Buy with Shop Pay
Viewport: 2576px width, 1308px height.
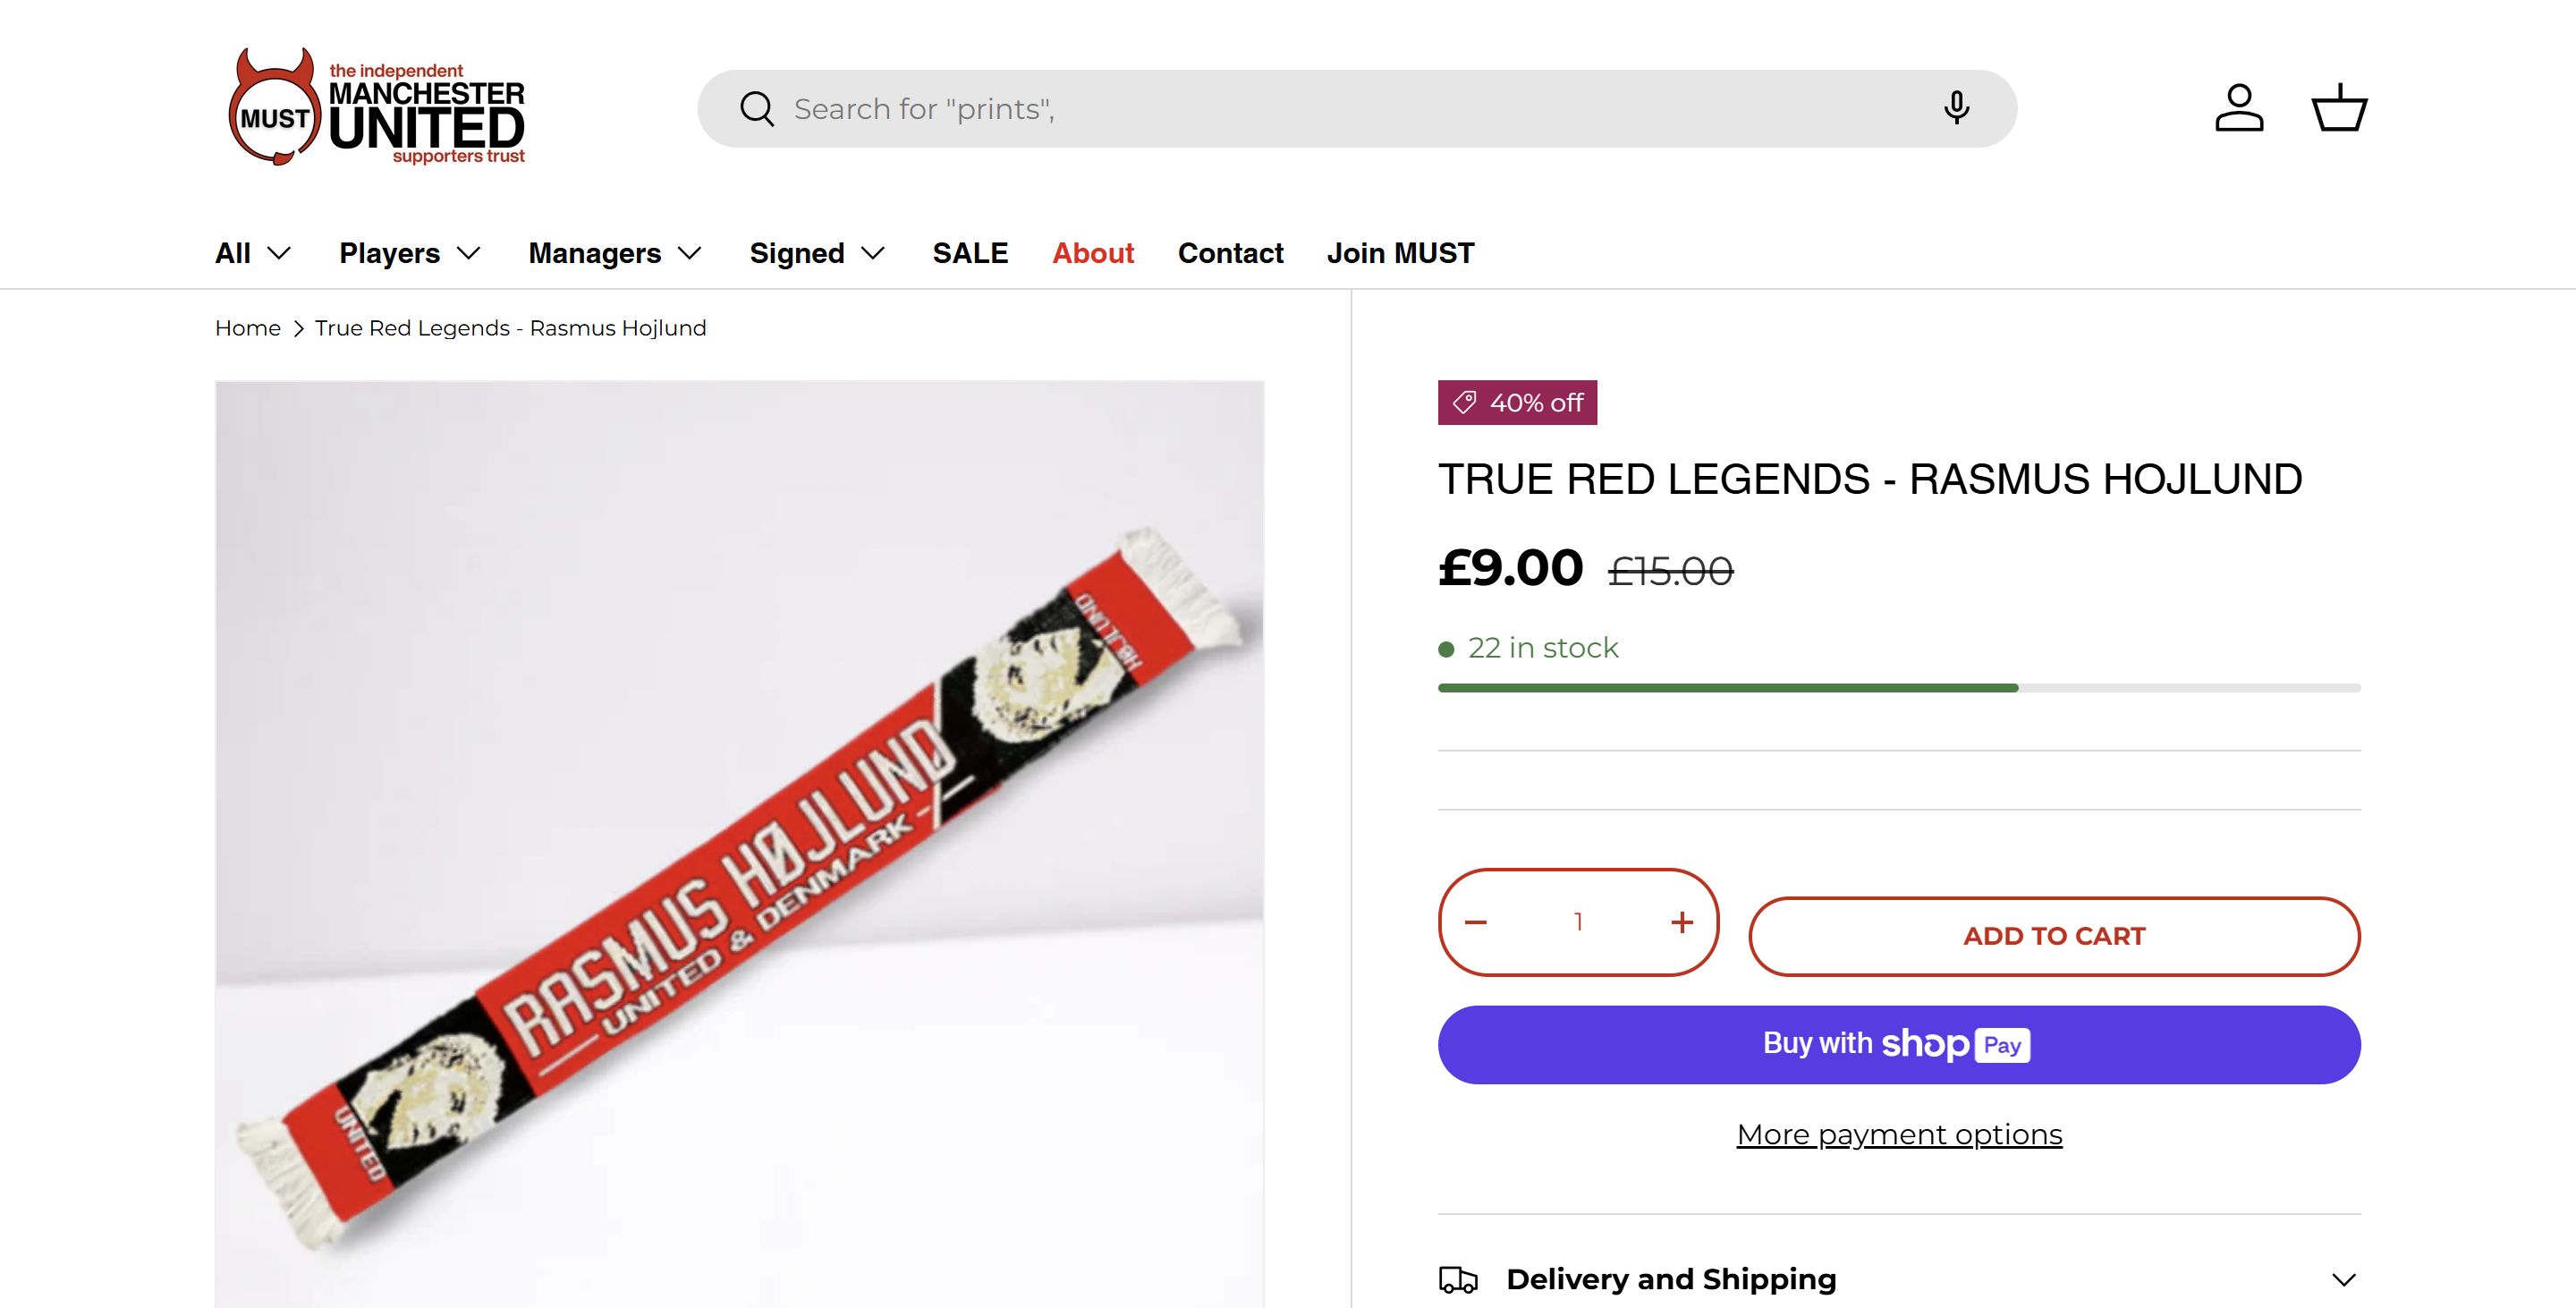click(1899, 1044)
